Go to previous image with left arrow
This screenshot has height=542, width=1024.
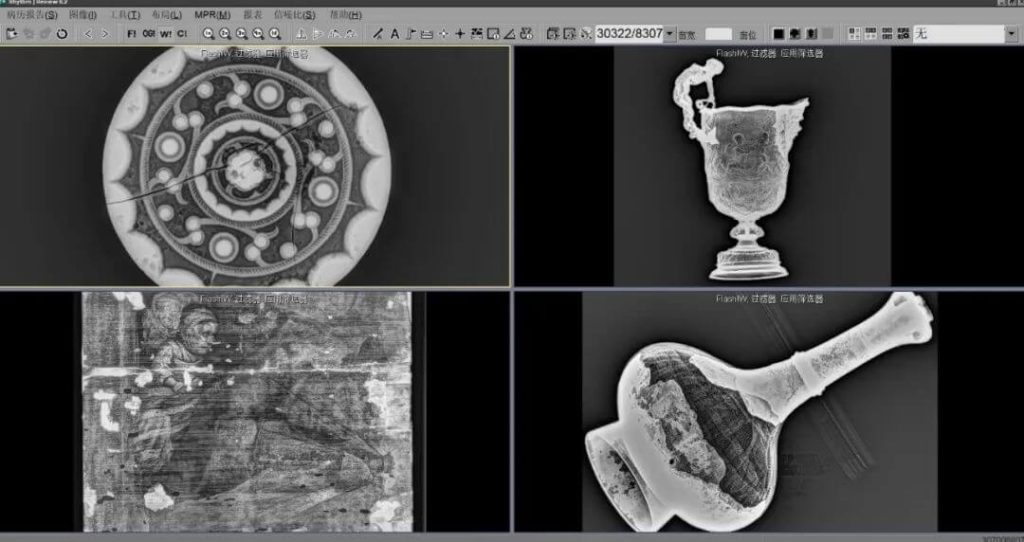click(87, 34)
